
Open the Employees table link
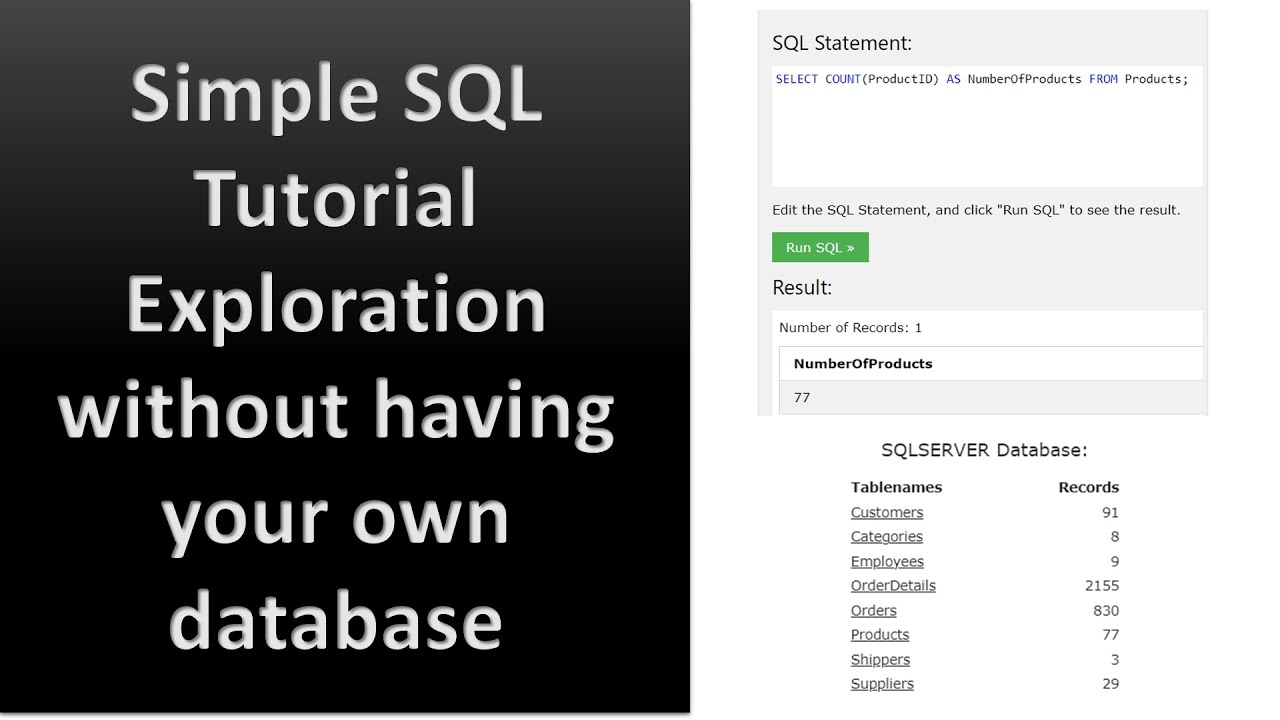click(887, 562)
